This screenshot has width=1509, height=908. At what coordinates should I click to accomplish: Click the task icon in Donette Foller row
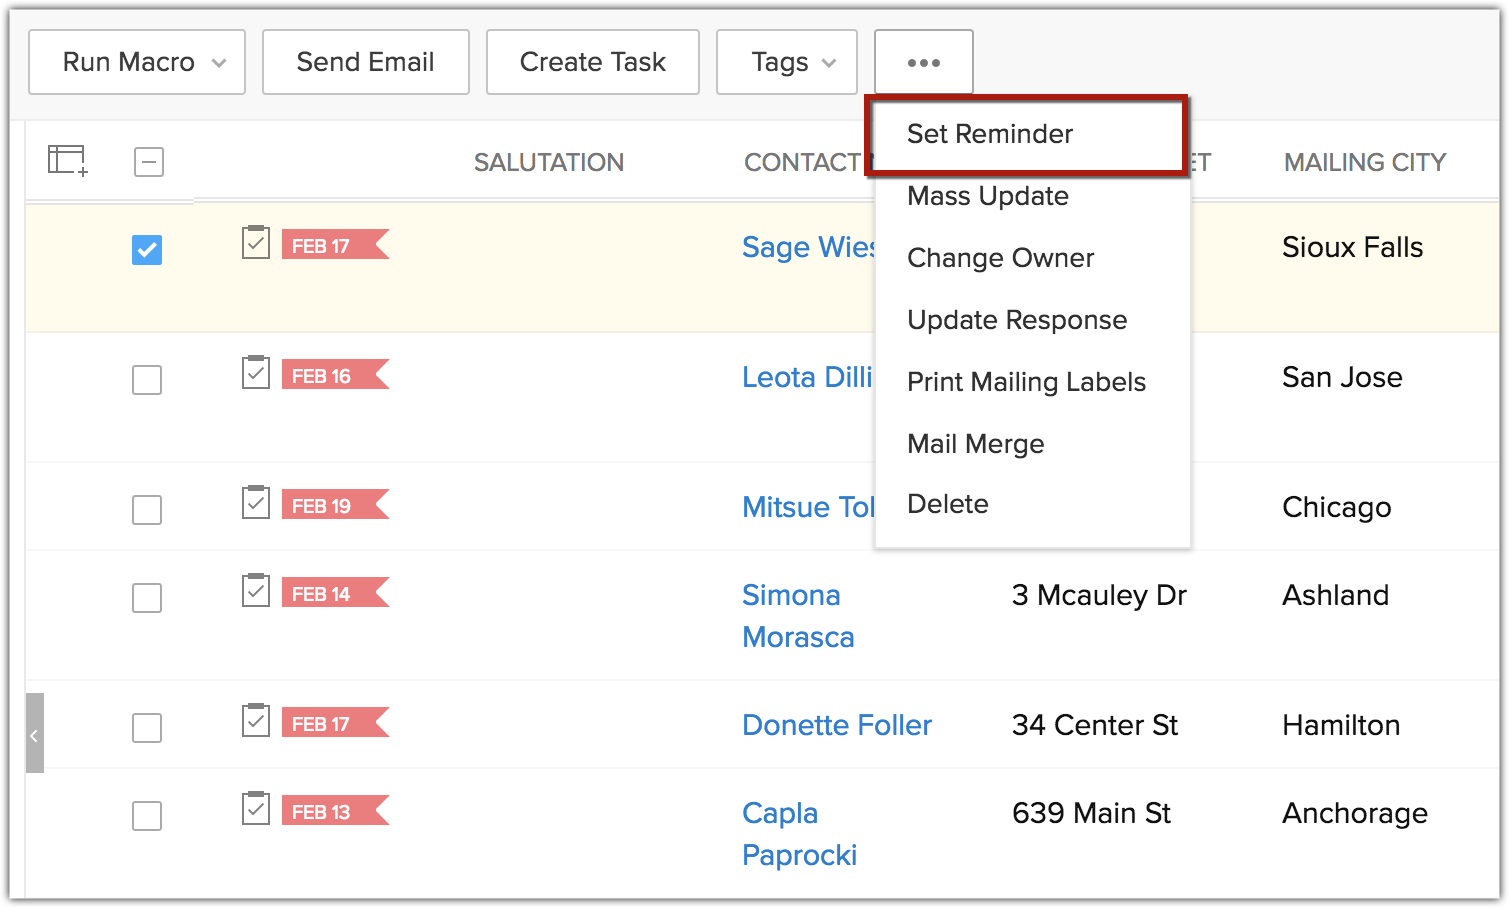coord(256,720)
